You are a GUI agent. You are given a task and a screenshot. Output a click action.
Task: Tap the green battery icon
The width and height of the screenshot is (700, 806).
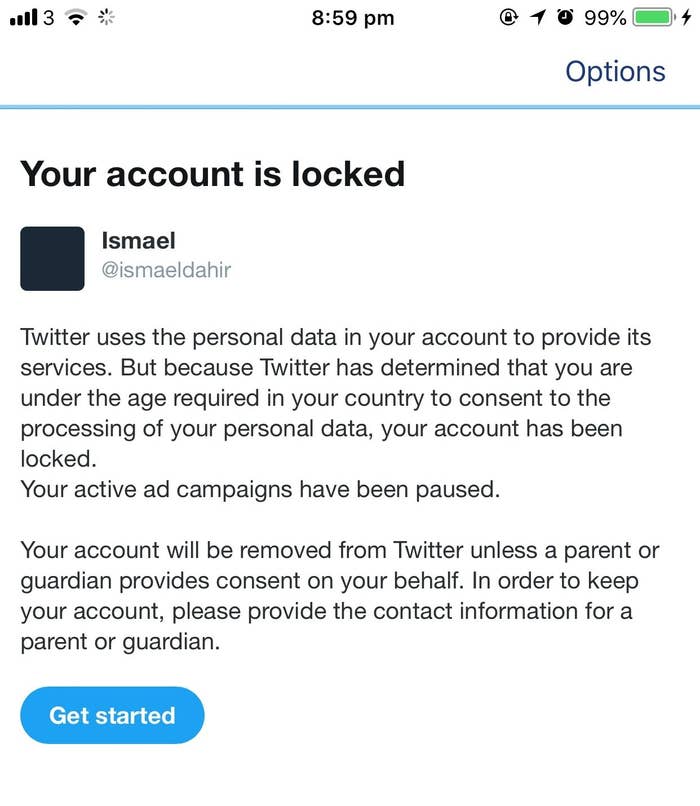point(654,17)
